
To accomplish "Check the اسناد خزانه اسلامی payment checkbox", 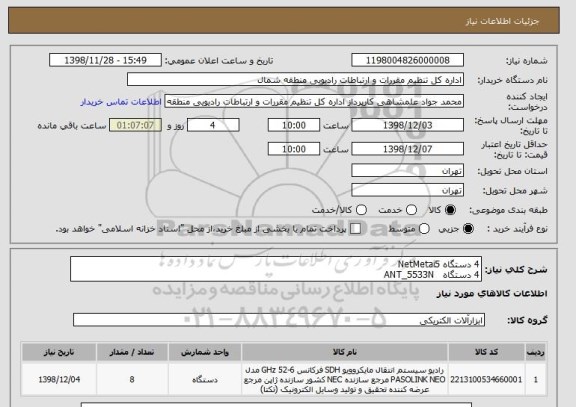I will (355, 229).
